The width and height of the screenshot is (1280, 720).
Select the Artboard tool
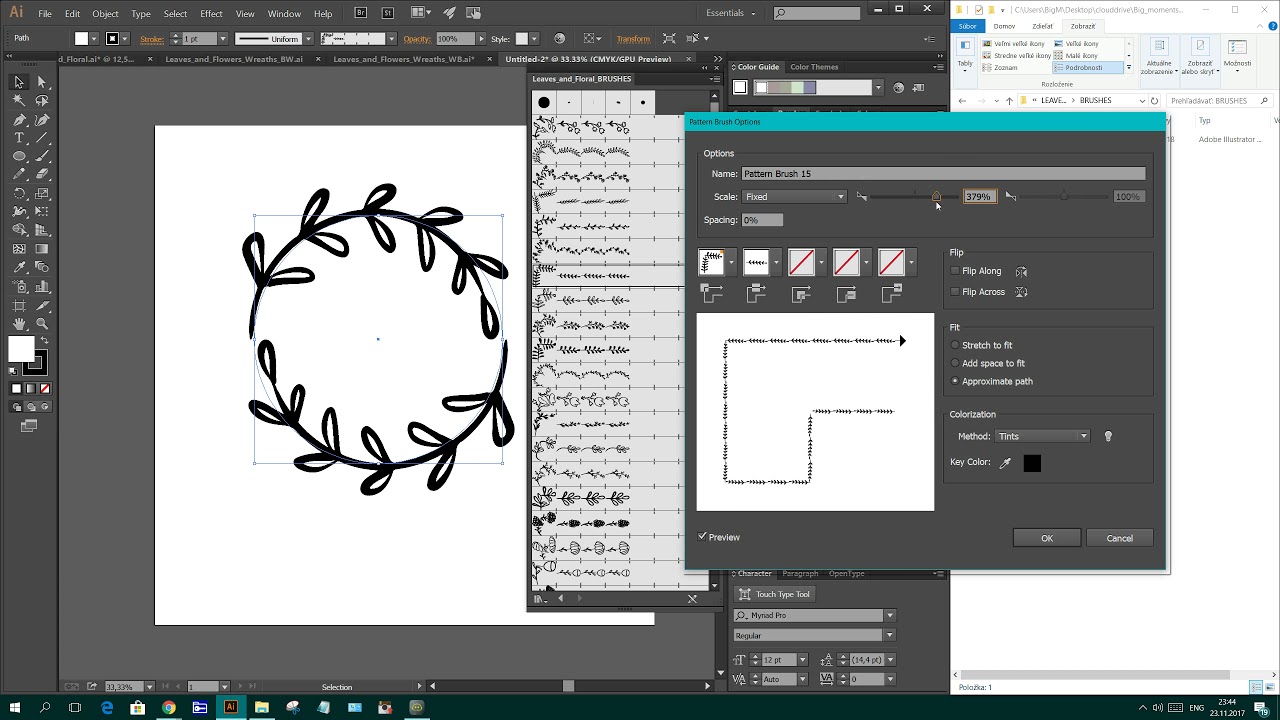point(19,305)
